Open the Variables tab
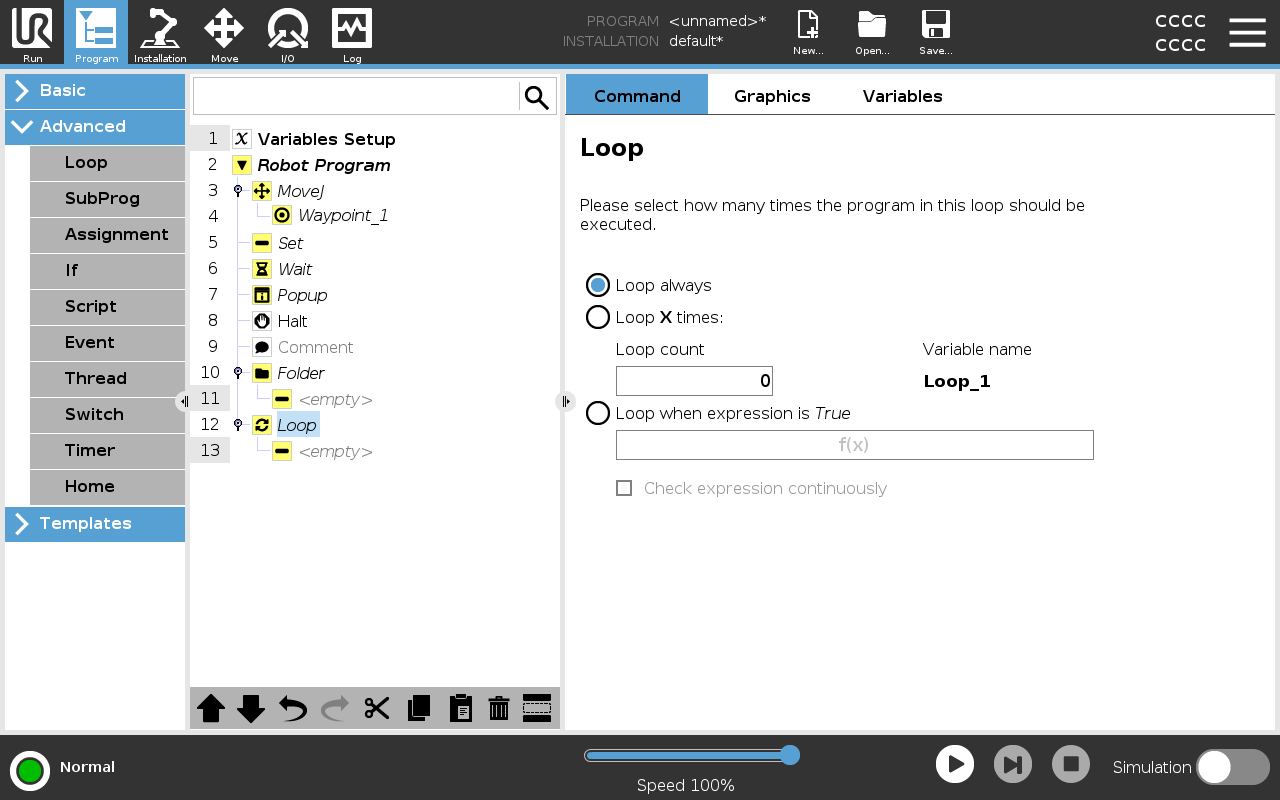The width and height of the screenshot is (1280, 800). point(902,96)
